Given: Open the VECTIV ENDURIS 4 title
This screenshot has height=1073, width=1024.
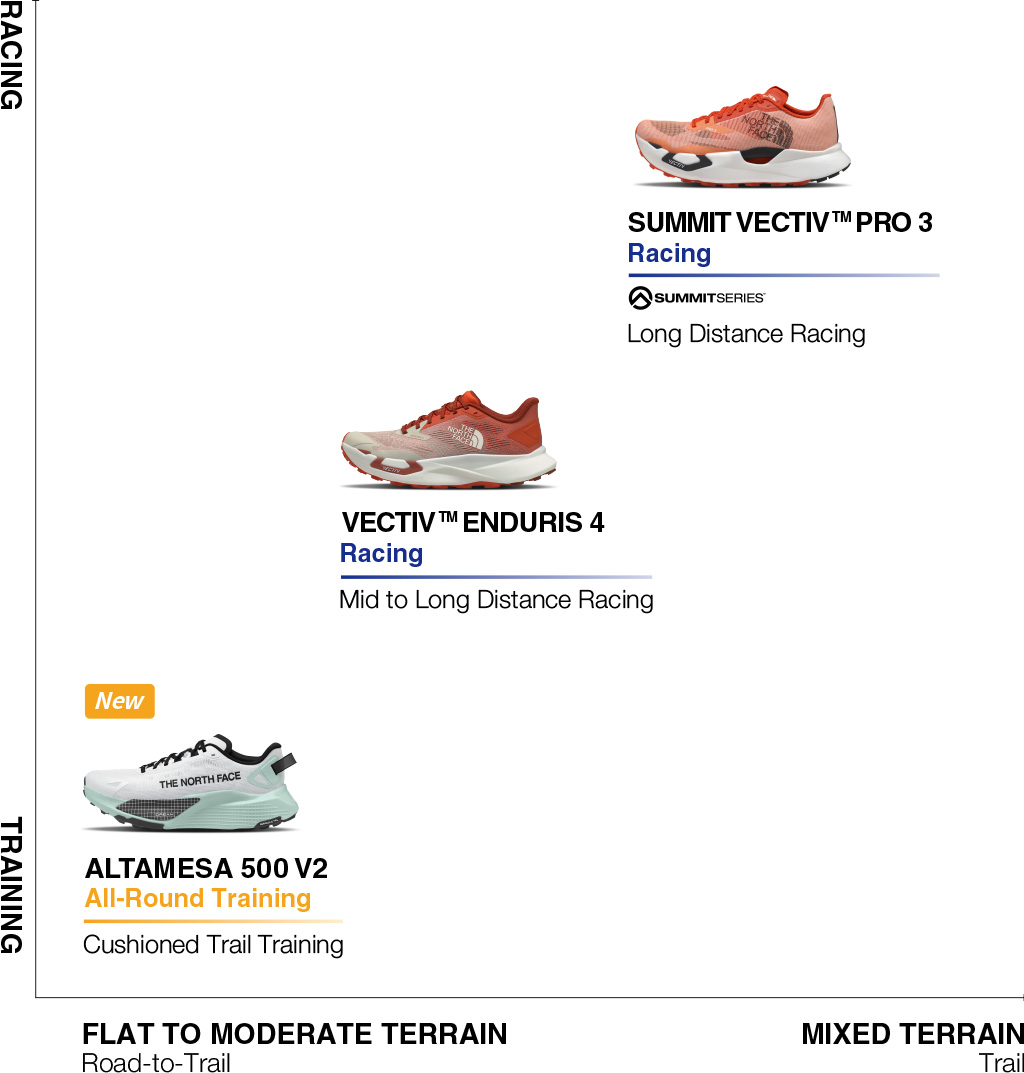Looking at the screenshot, I should click(x=473, y=522).
